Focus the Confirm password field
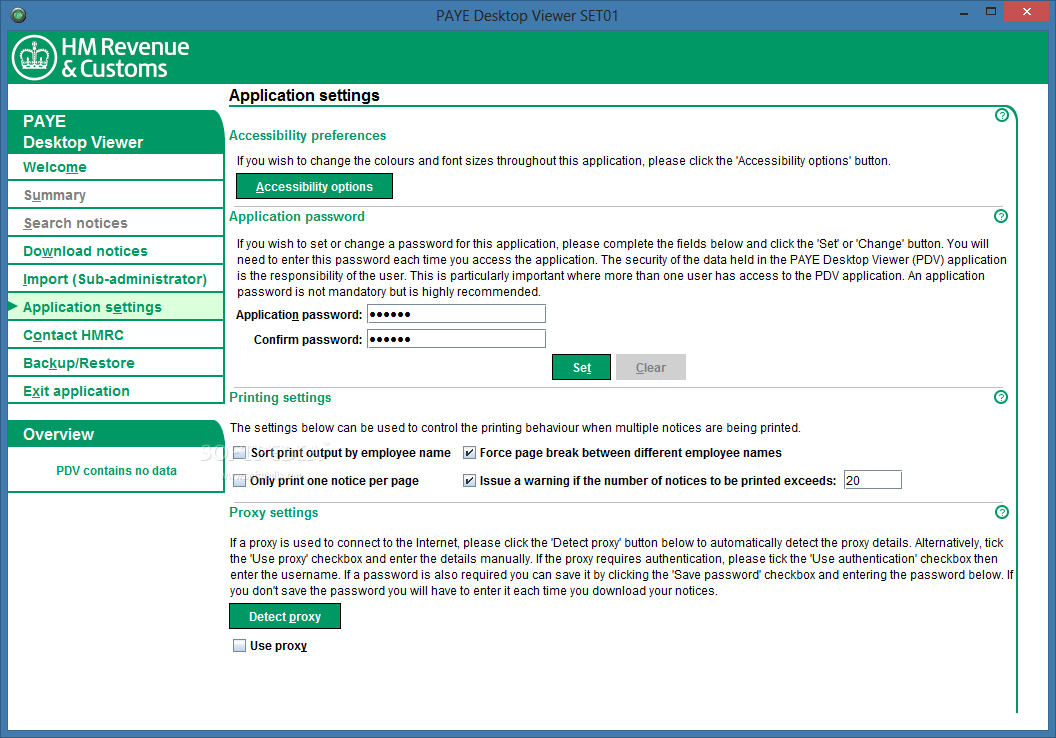The height and width of the screenshot is (738, 1056). pos(456,339)
